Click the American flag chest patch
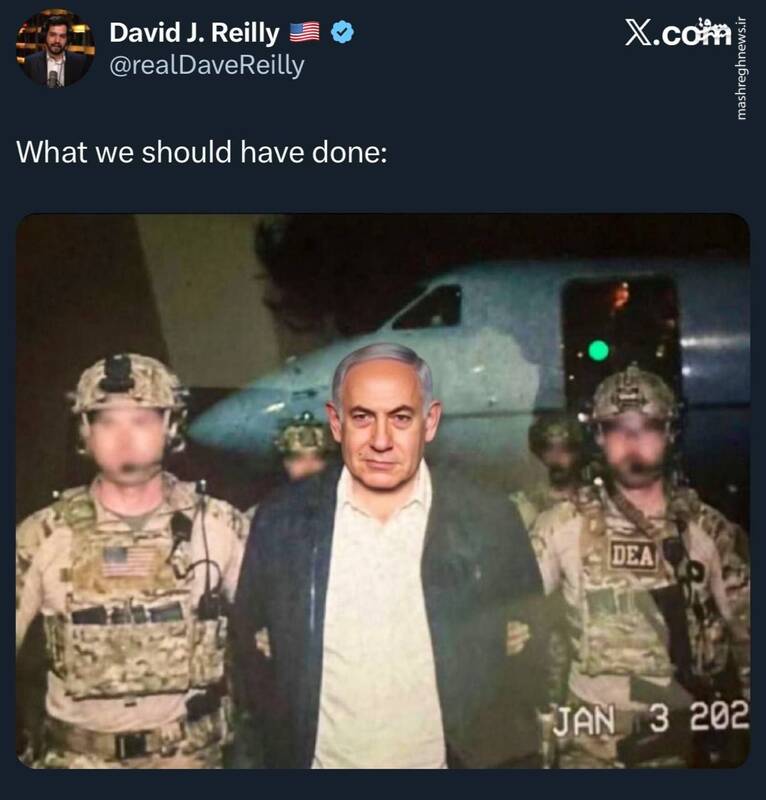Image resolution: width=766 pixels, height=800 pixels. tap(128, 561)
